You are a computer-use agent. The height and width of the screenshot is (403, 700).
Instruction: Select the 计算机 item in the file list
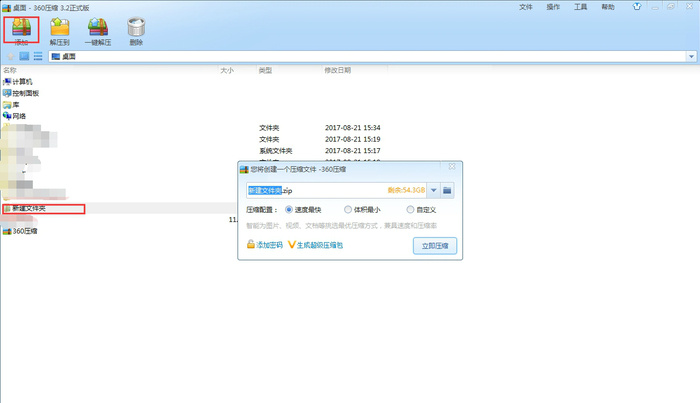point(18,82)
